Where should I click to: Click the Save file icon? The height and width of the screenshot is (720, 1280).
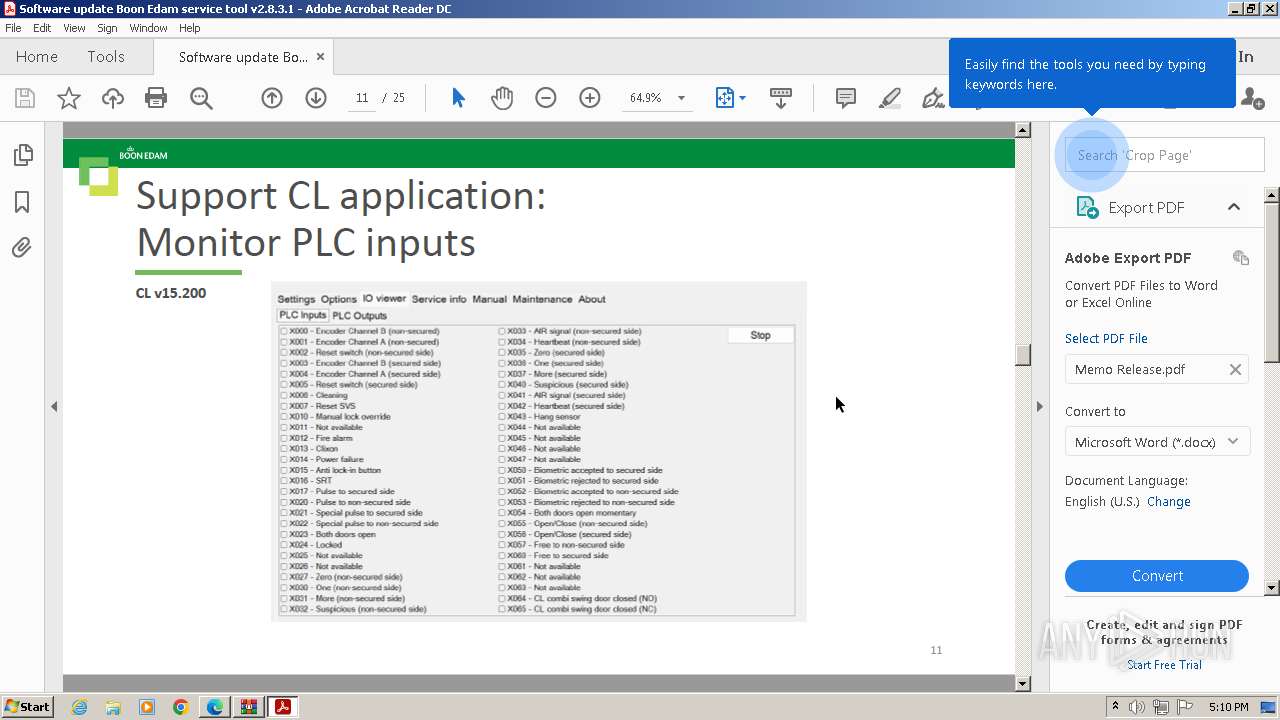coord(25,98)
